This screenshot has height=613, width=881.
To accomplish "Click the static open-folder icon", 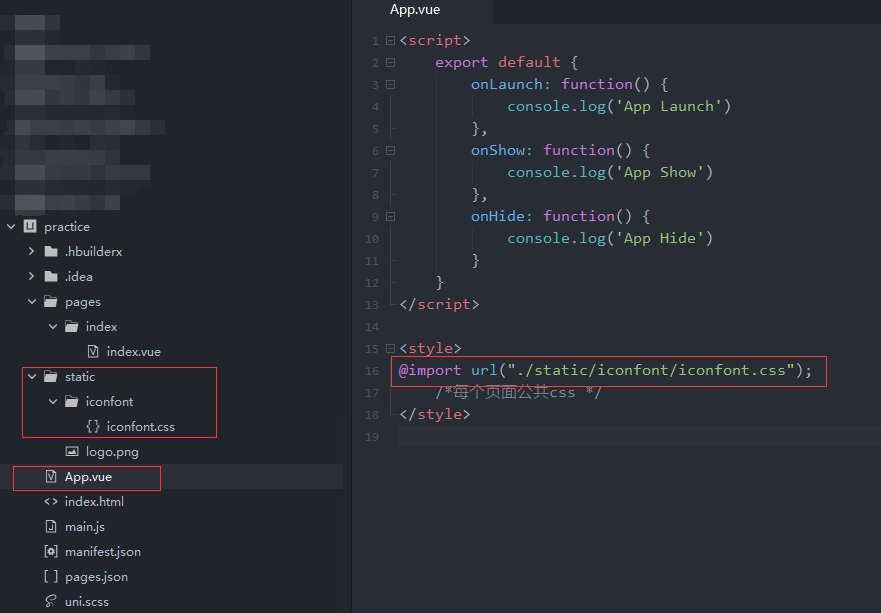I will [x=51, y=376].
